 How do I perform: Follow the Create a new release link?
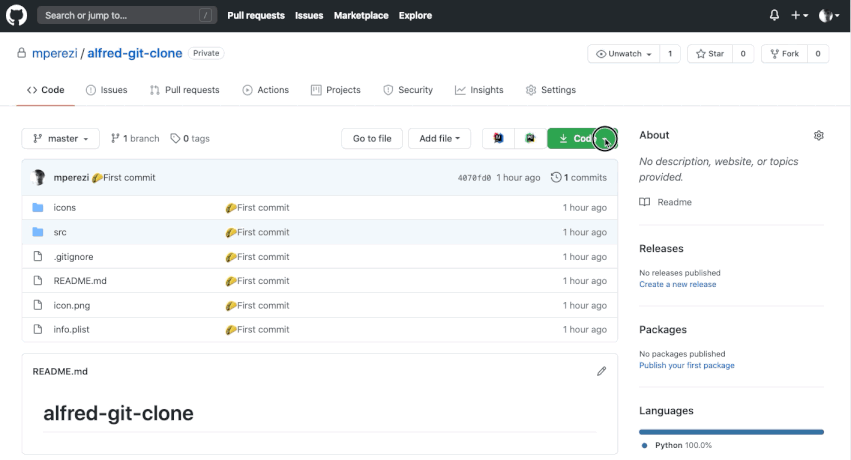(x=677, y=284)
